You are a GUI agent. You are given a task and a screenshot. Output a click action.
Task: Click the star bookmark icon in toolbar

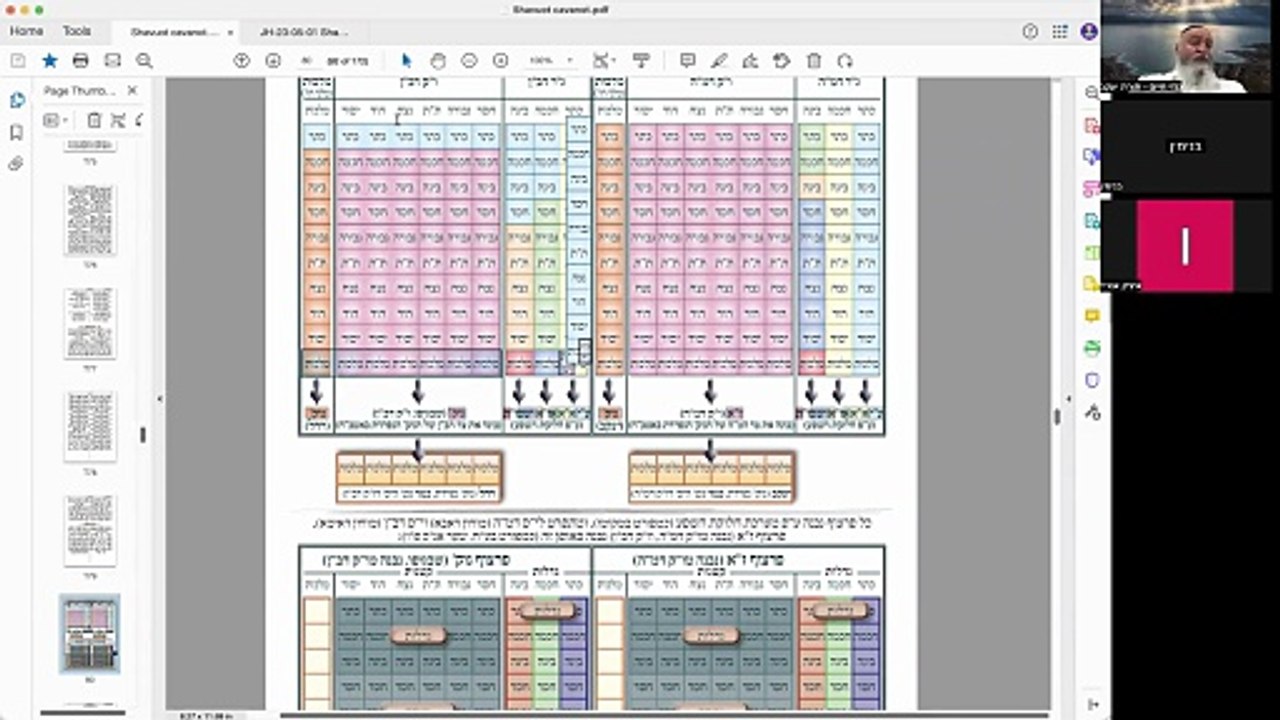[x=49, y=60]
